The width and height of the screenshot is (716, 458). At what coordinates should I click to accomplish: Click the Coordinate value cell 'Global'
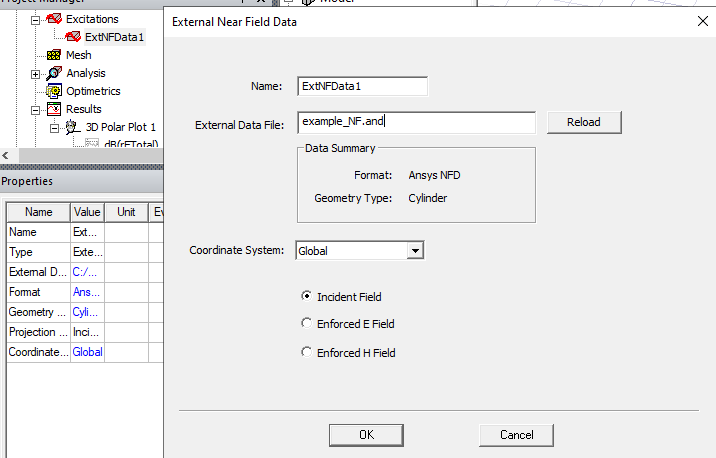[x=87, y=352]
